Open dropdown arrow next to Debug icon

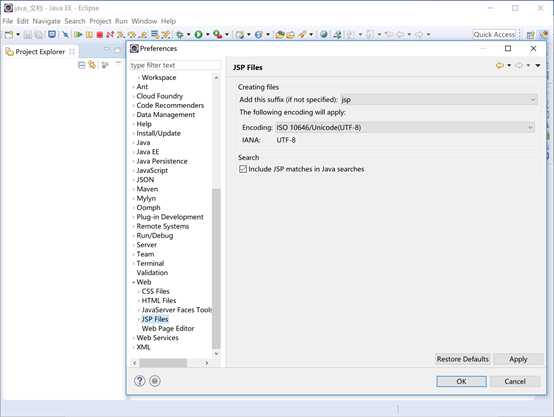(x=188, y=35)
